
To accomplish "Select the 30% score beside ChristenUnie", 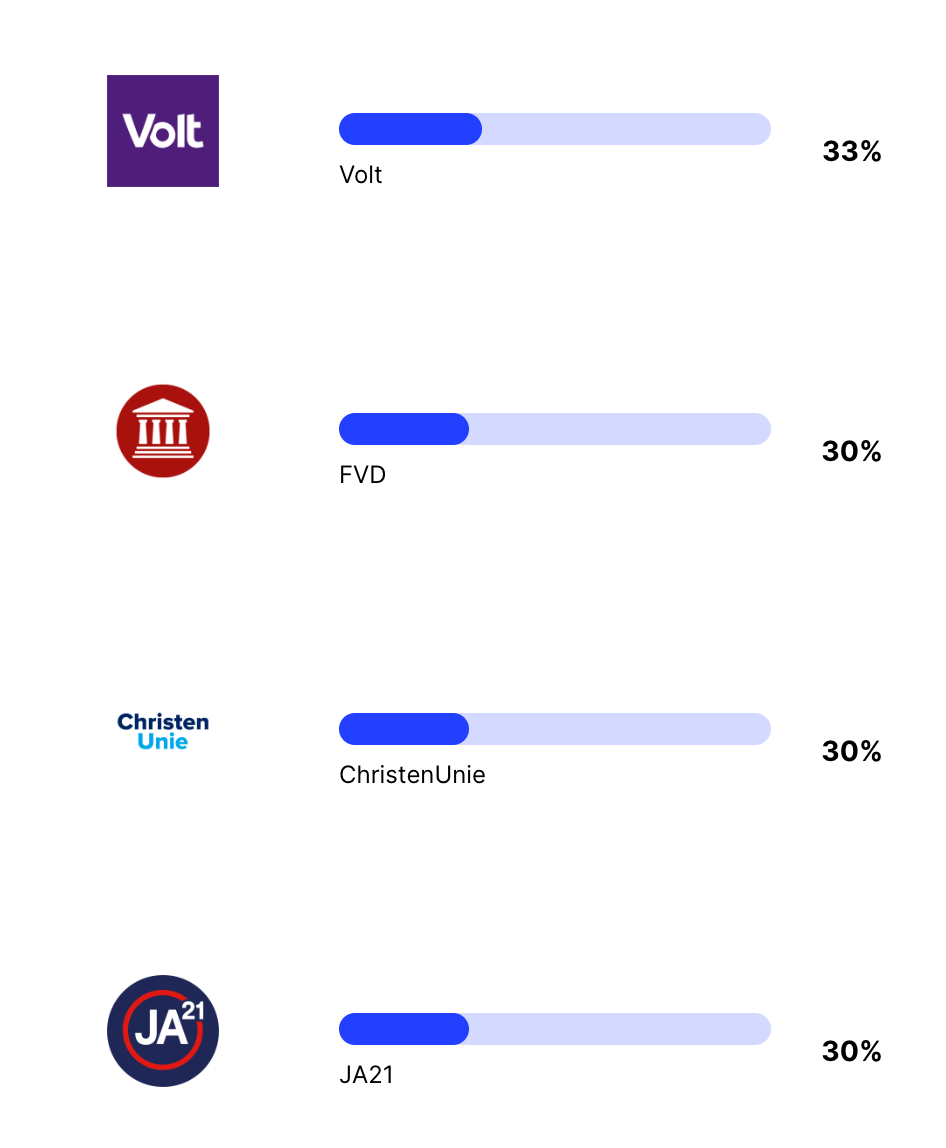I will coord(852,752).
